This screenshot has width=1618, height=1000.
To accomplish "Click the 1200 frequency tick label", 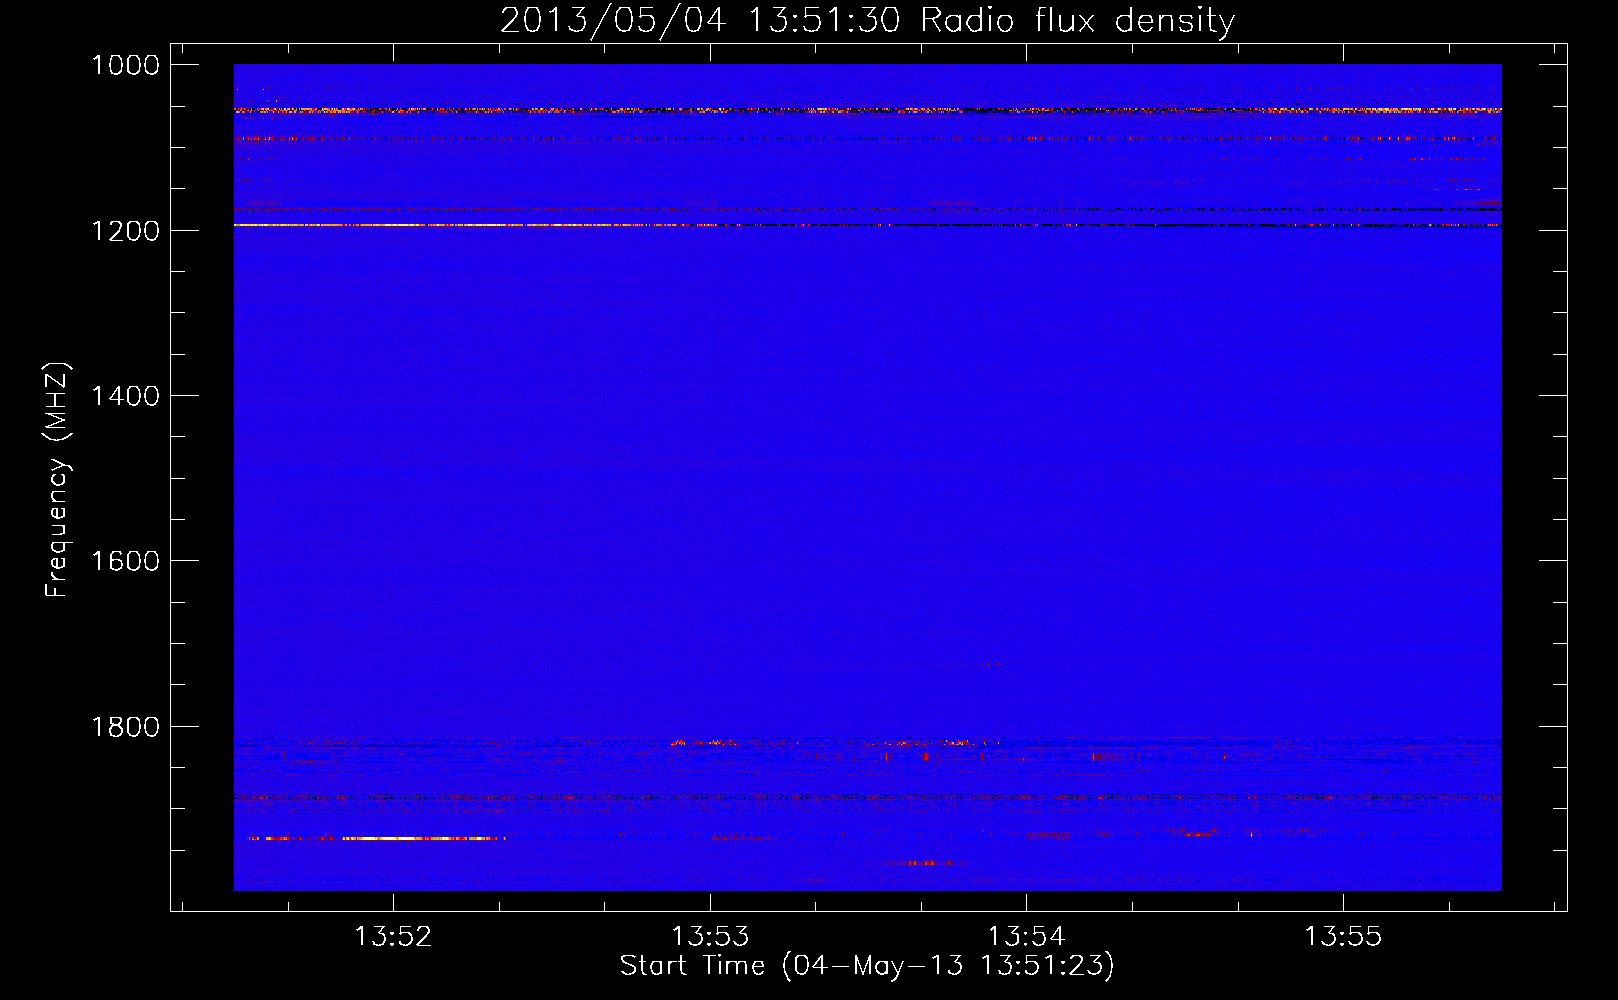I will [x=125, y=231].
